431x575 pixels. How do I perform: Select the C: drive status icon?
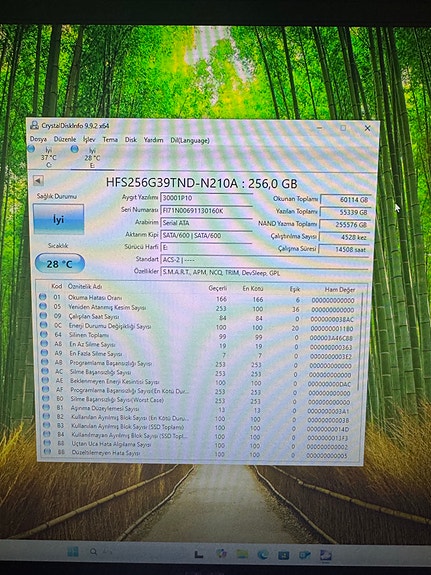pos(31,149)
